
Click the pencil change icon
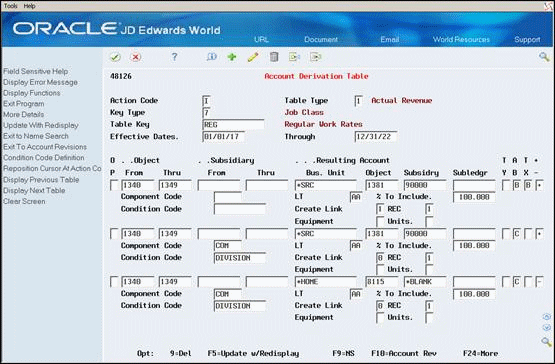click(x=253, y=57)
